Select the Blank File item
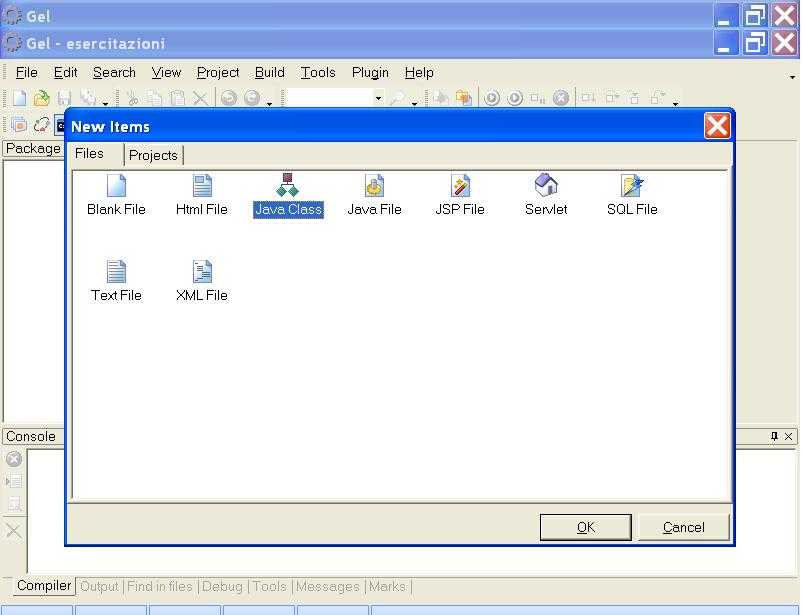 116,194
